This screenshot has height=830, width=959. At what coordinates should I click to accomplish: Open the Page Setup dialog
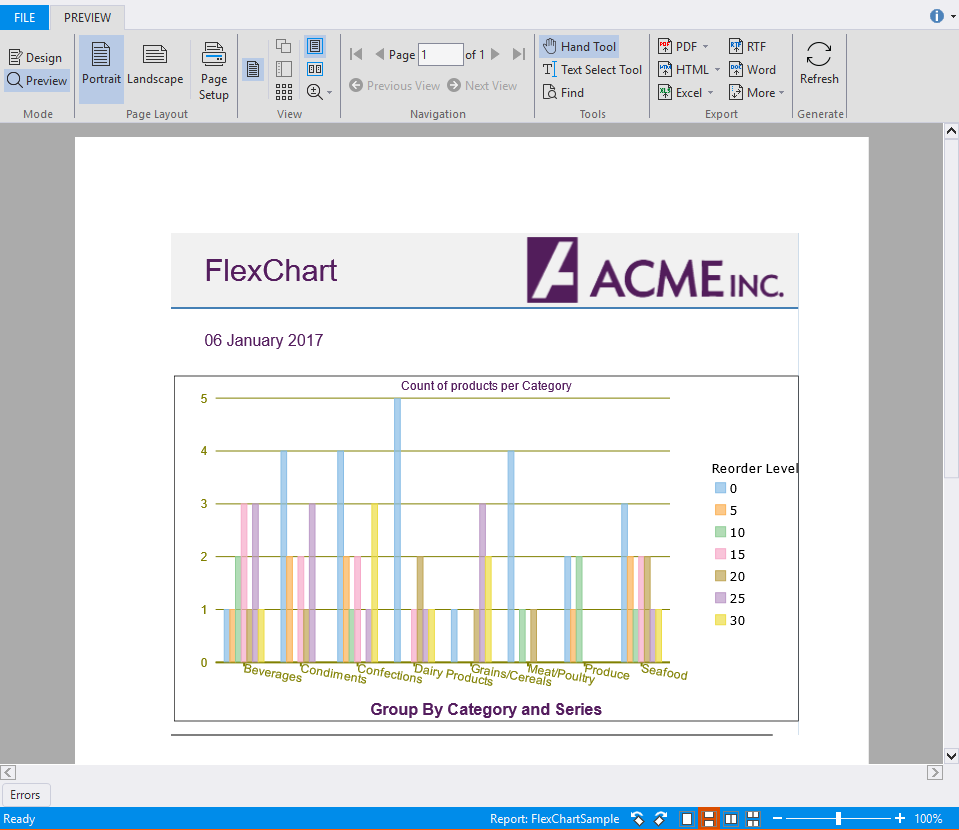click(x=213, y=68)
